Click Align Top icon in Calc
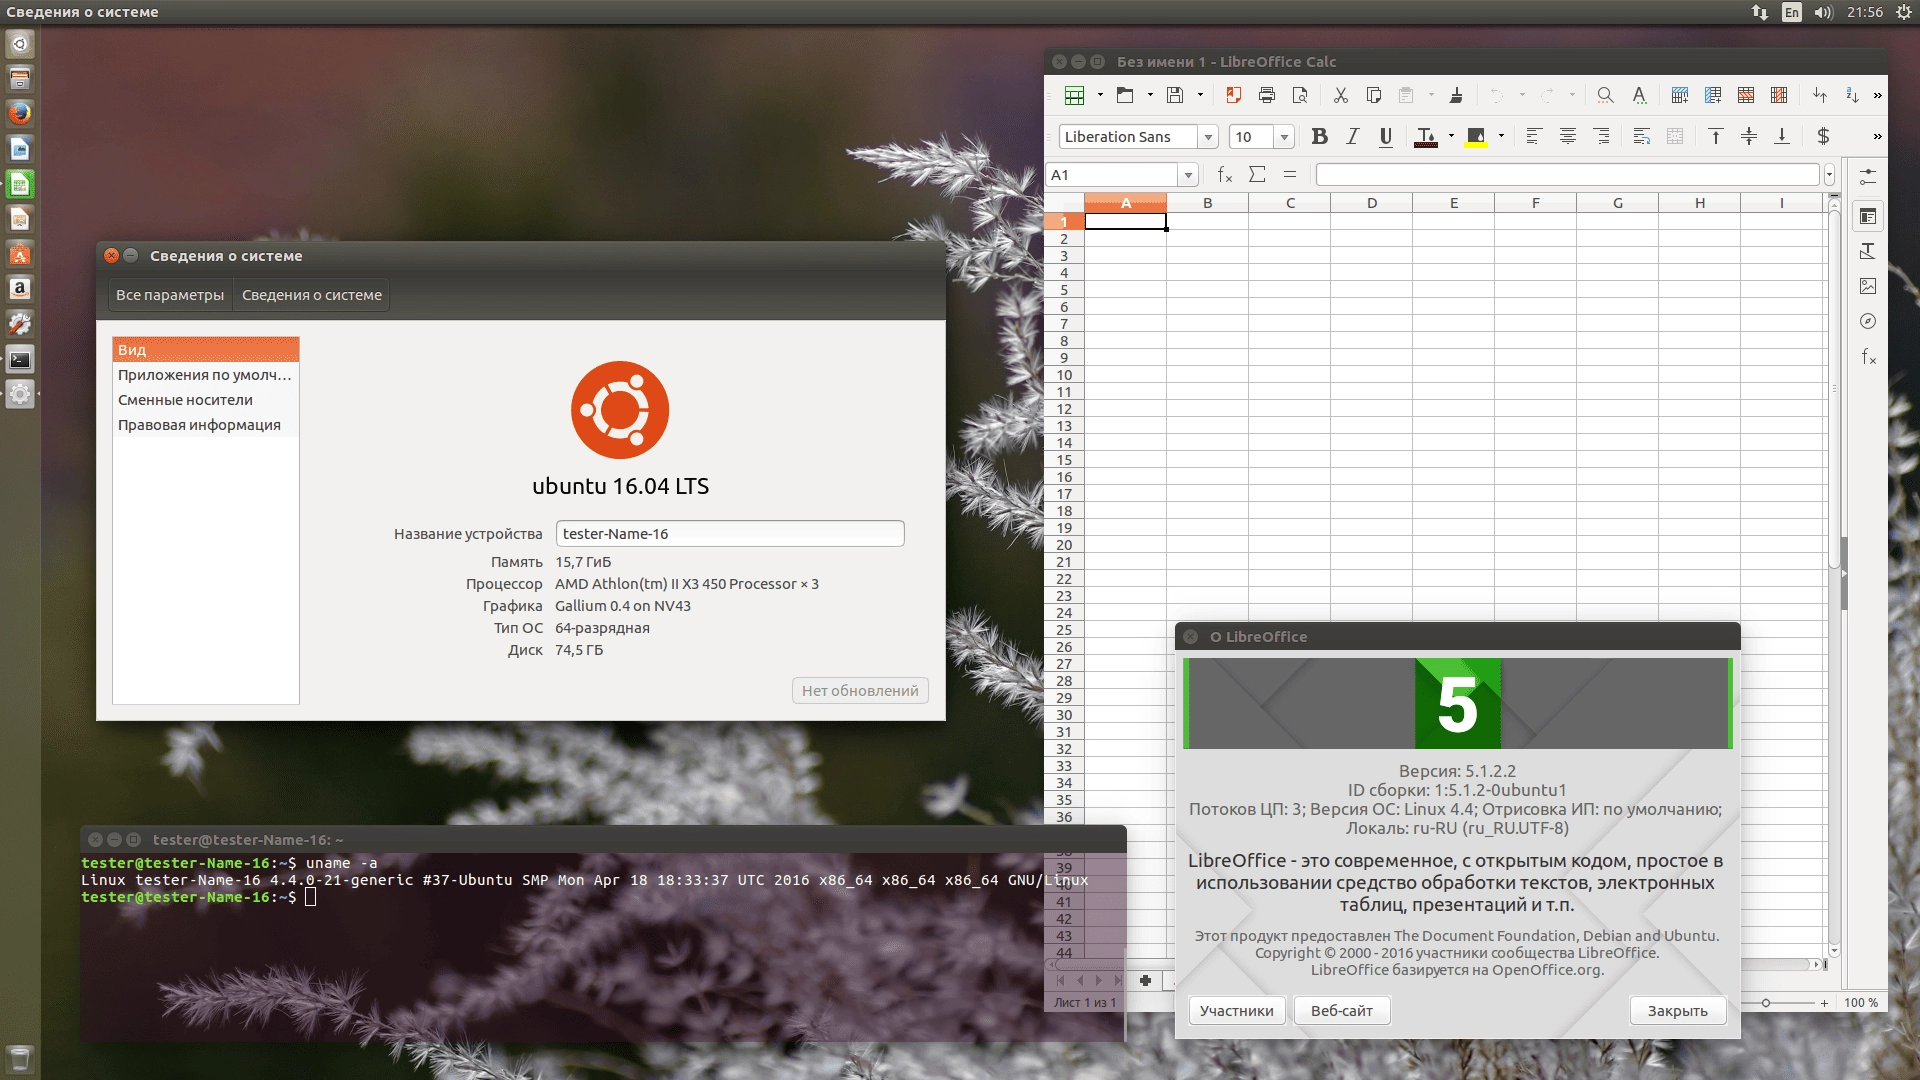 [x=1716, y=136]
